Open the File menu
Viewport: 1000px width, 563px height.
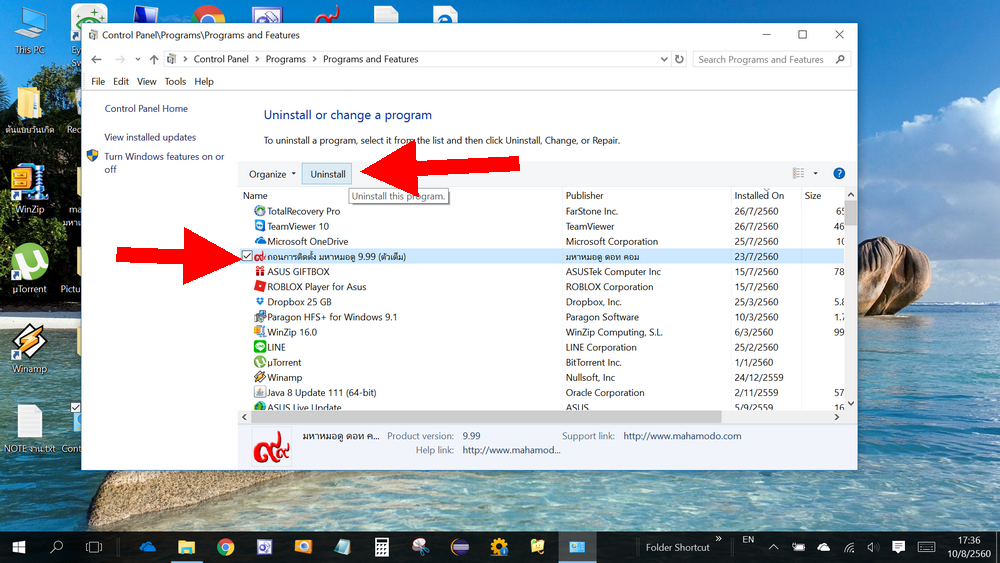pyautogui.click(x=98, y=82)
